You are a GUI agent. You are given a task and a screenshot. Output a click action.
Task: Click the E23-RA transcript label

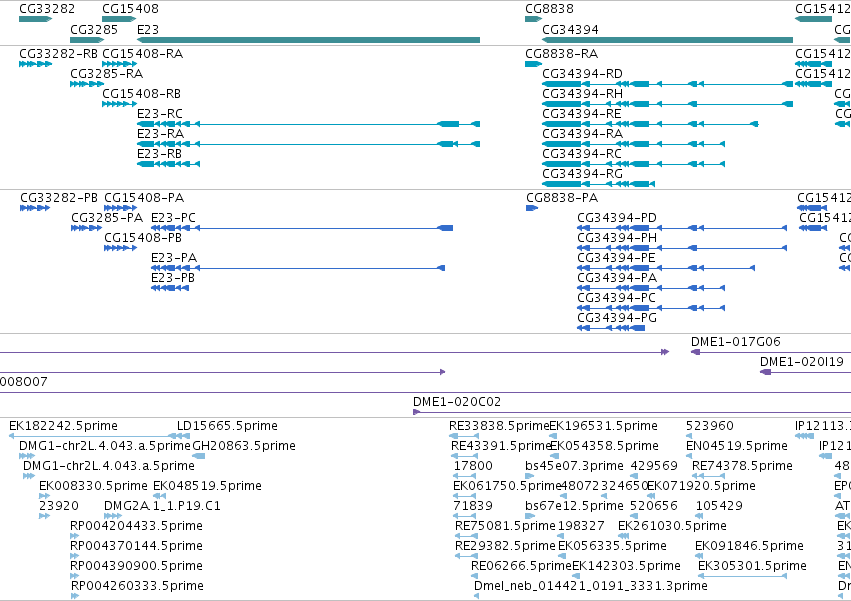(161, 134)
